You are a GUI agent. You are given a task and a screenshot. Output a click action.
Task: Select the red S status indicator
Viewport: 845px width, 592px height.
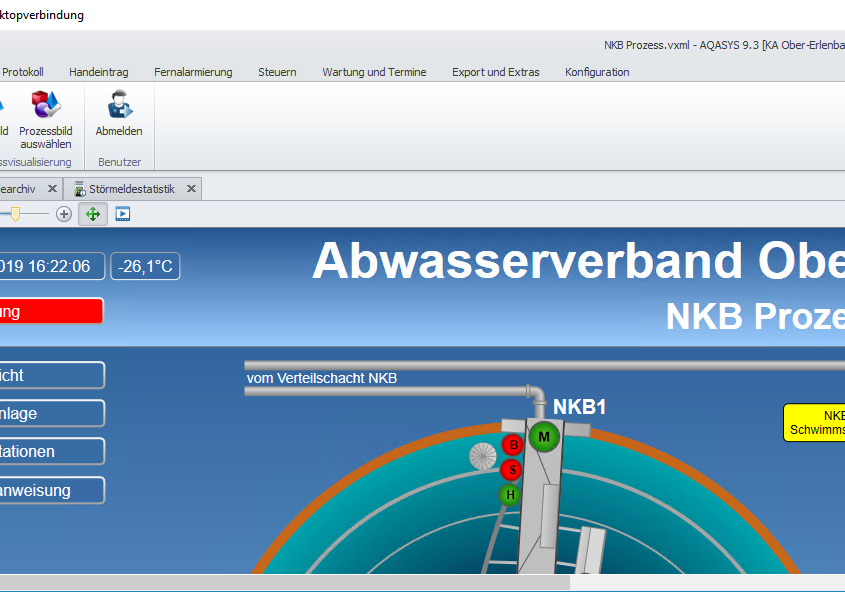(x=511, y=470)
